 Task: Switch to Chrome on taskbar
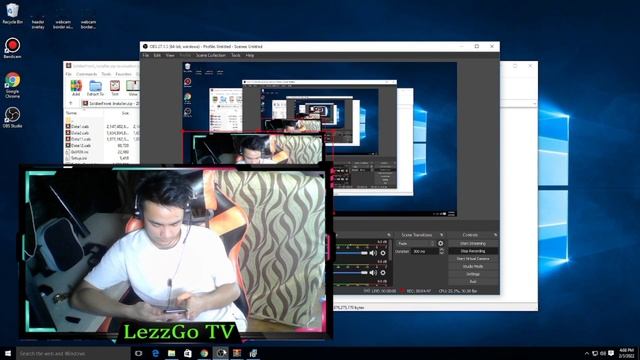(204, 353)
